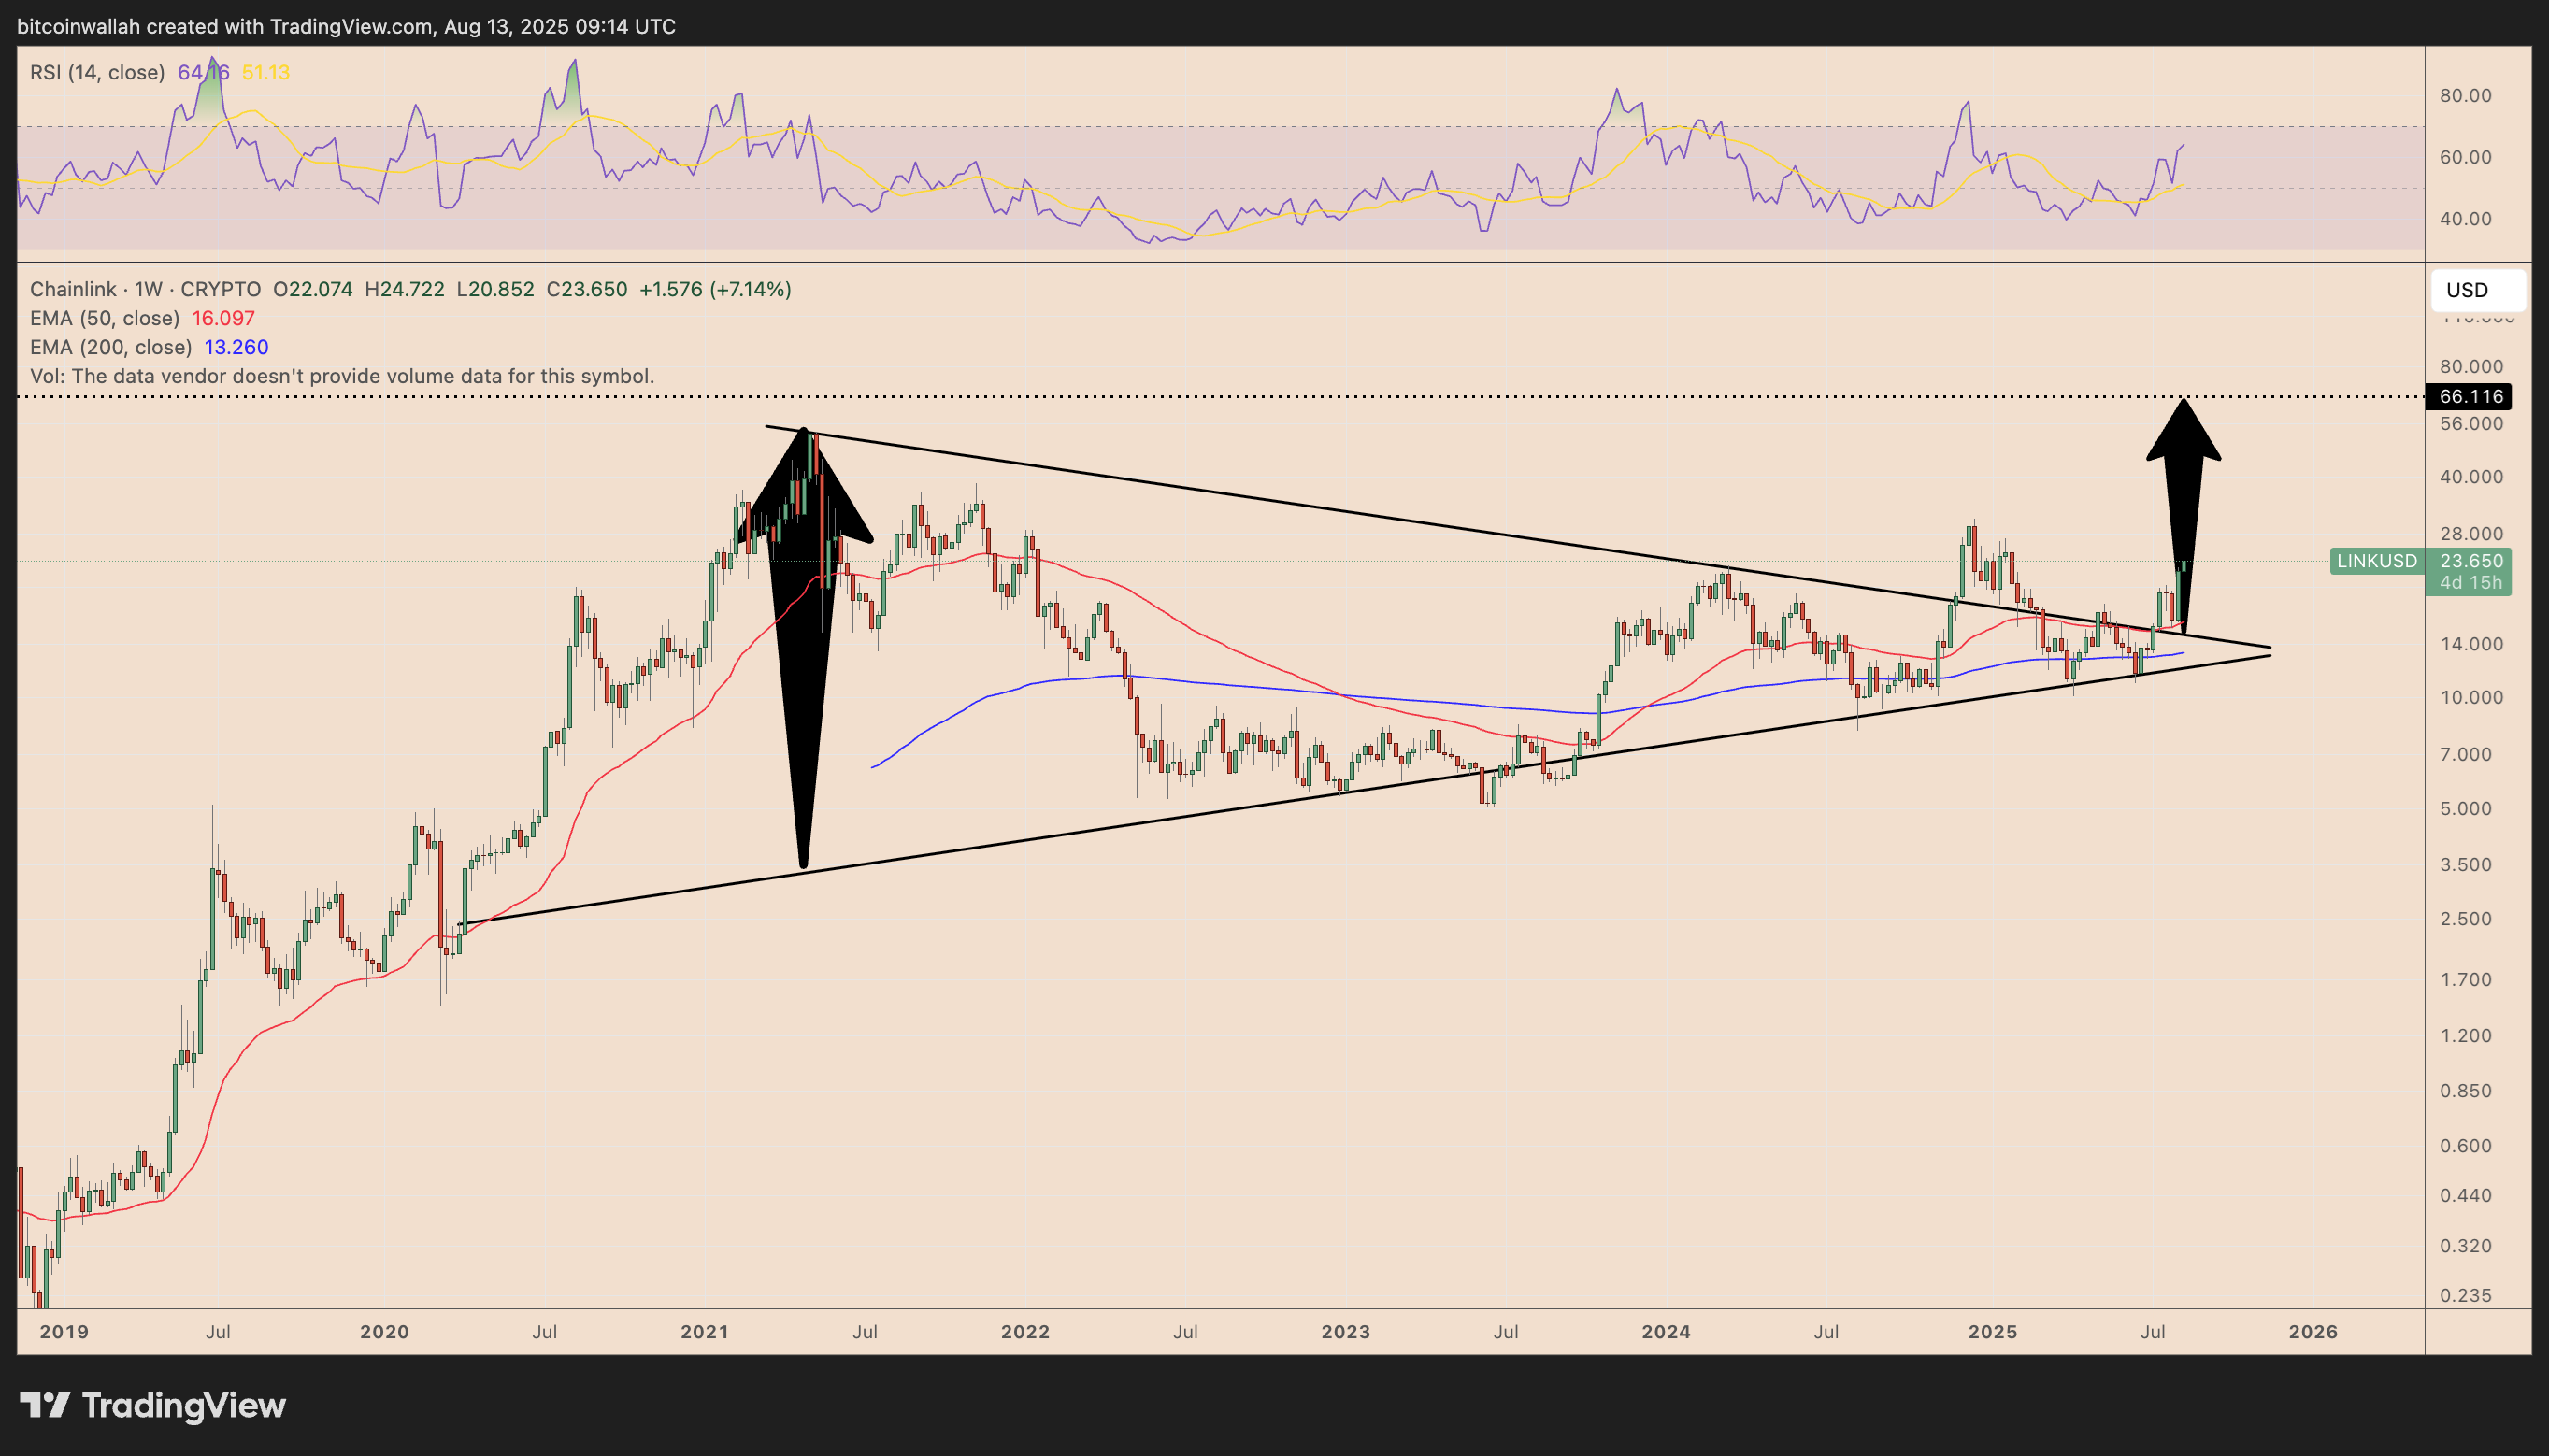Click the large black breakout arrow near 2025

point(2183,500)
